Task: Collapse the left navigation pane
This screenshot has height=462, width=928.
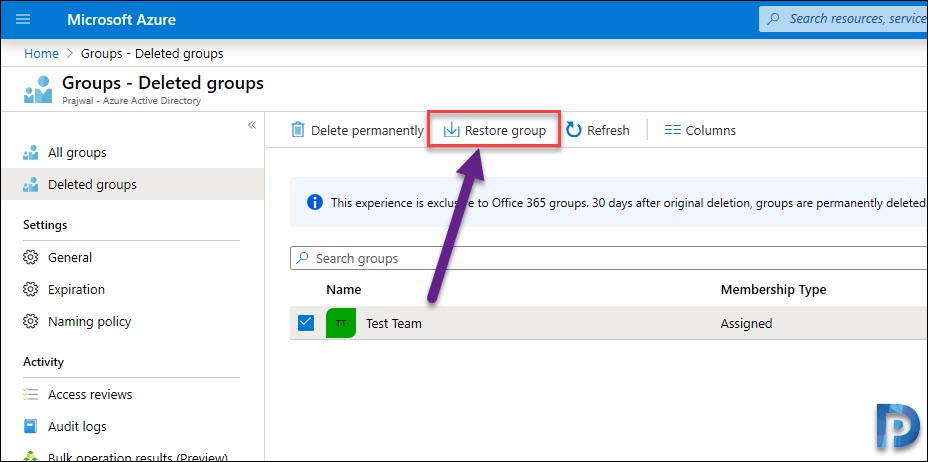Action: tap(252, 125)
